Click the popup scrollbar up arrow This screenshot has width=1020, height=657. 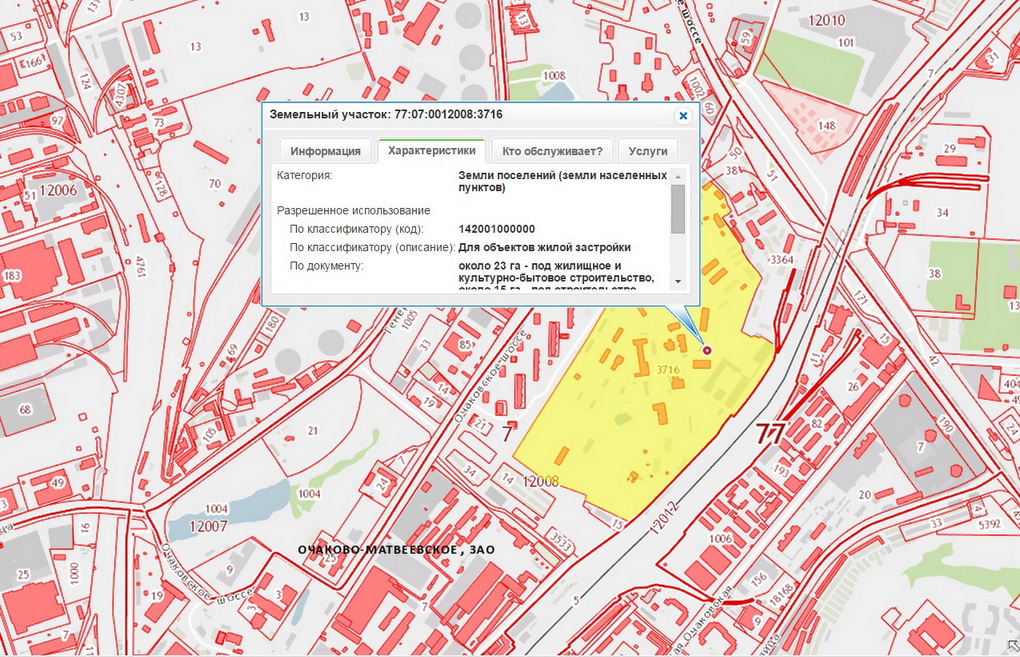coord(677,177)
